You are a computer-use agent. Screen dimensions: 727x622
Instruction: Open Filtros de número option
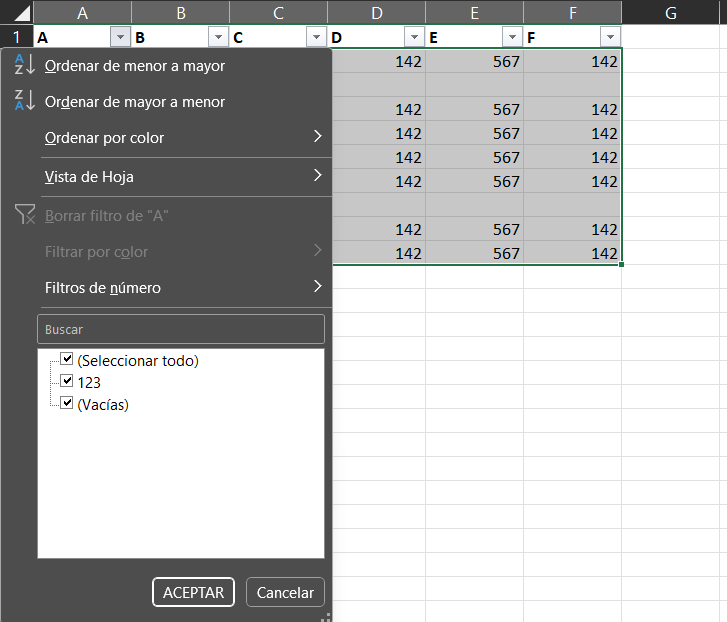[x=103, y=288]
